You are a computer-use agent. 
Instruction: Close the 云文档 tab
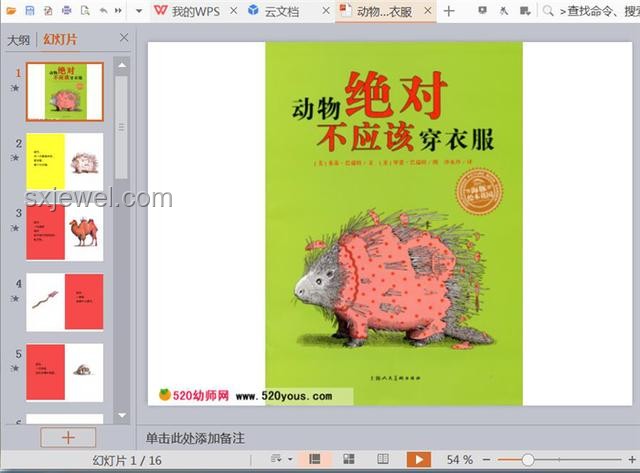tap(326, 11)
